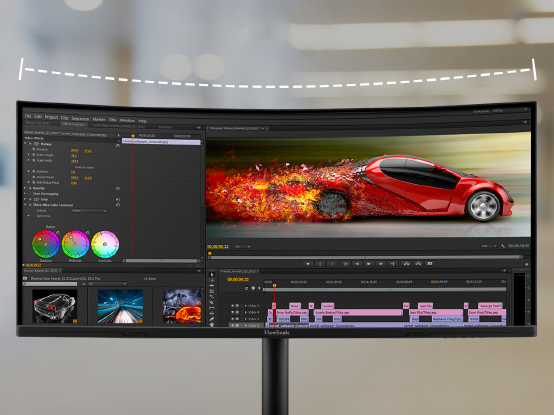Play the sequence in Program monitor

tap(369, 264)
